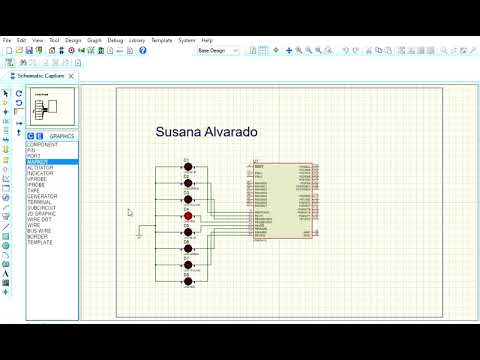Expand the Base Design variant dropdown
480x360 pixels.
click(x=218, y=51)
